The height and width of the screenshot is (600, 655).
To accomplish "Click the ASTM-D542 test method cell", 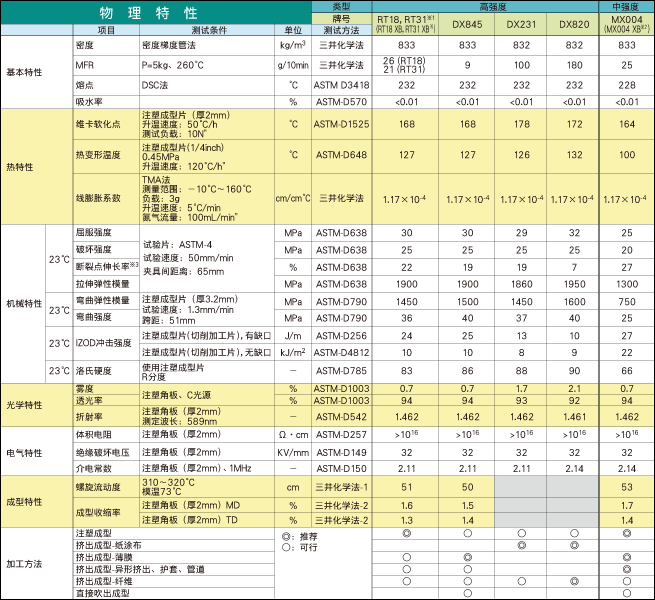I will point(341,417).
